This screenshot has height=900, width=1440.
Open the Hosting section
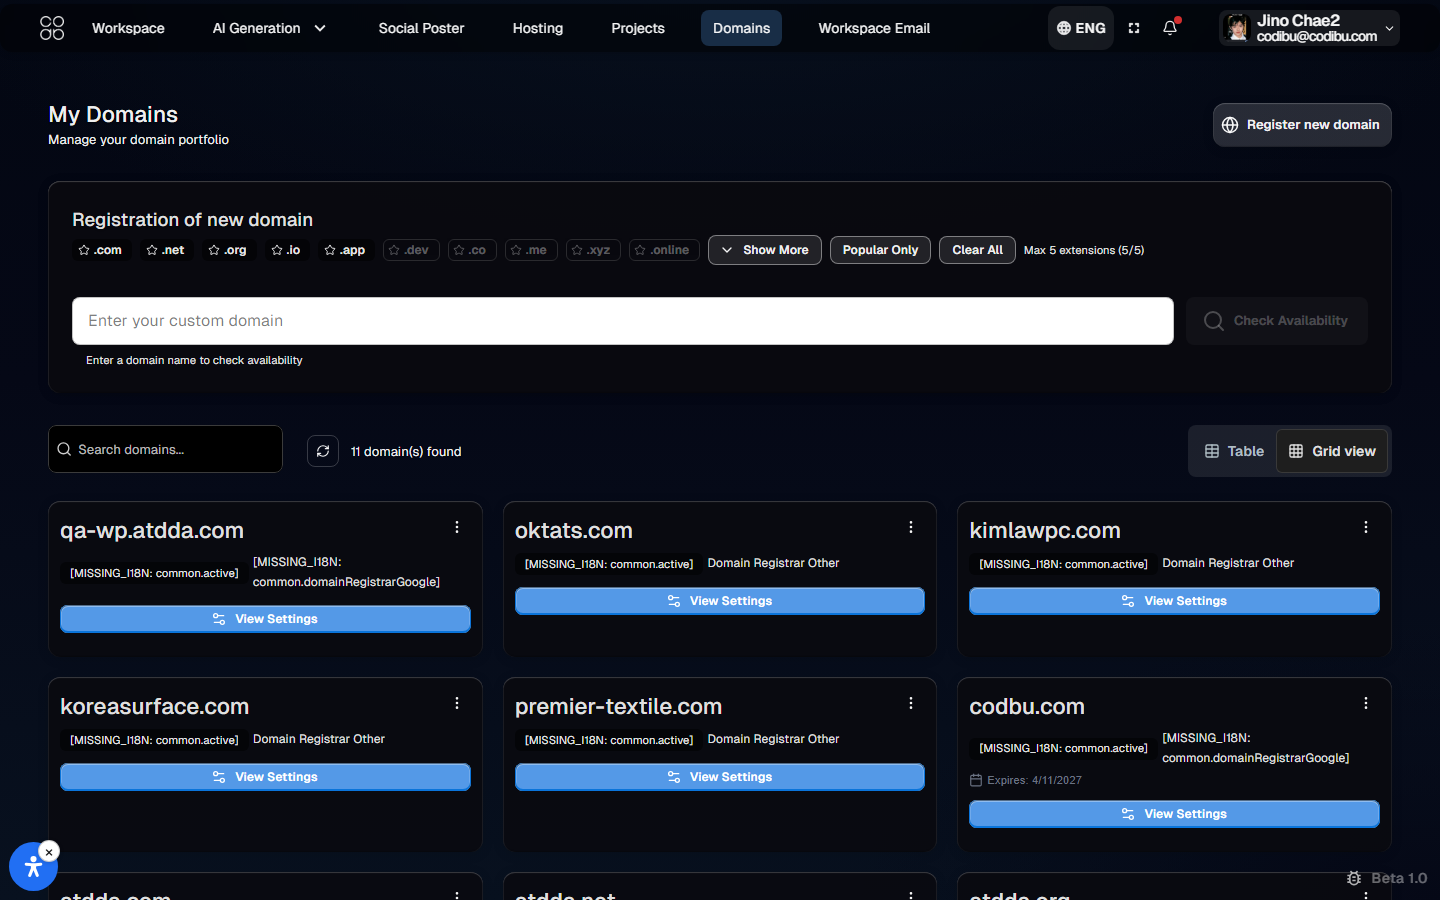[x=538, y=28]
